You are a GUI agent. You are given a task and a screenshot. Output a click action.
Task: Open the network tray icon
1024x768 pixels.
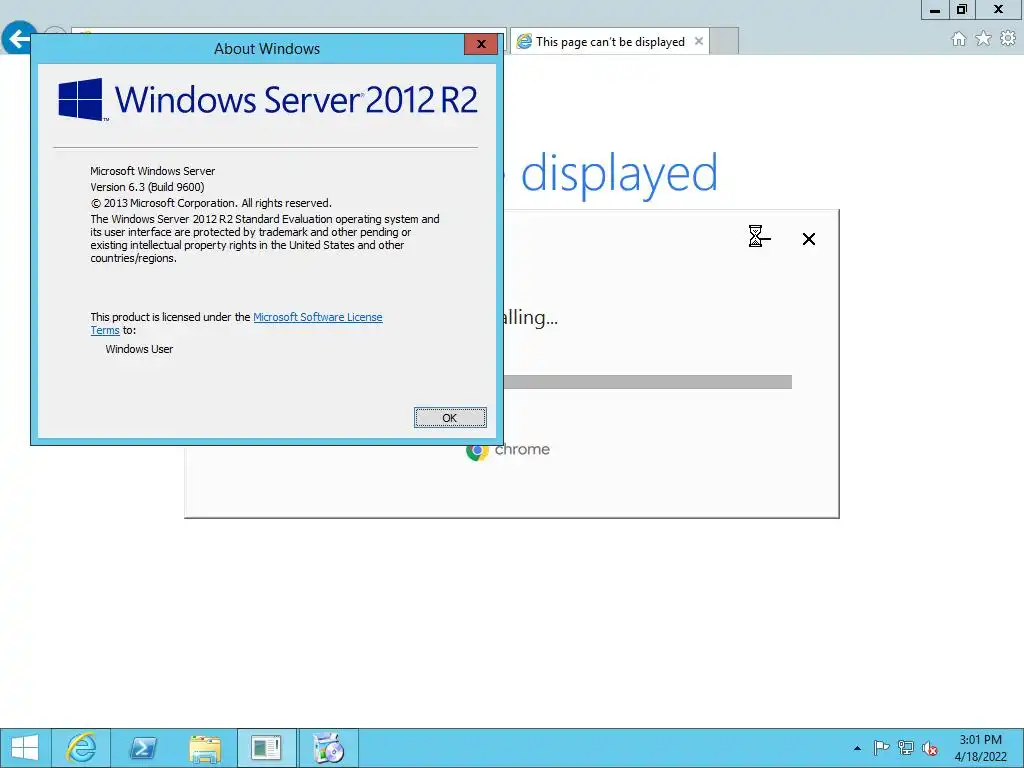tap(906, 748)
